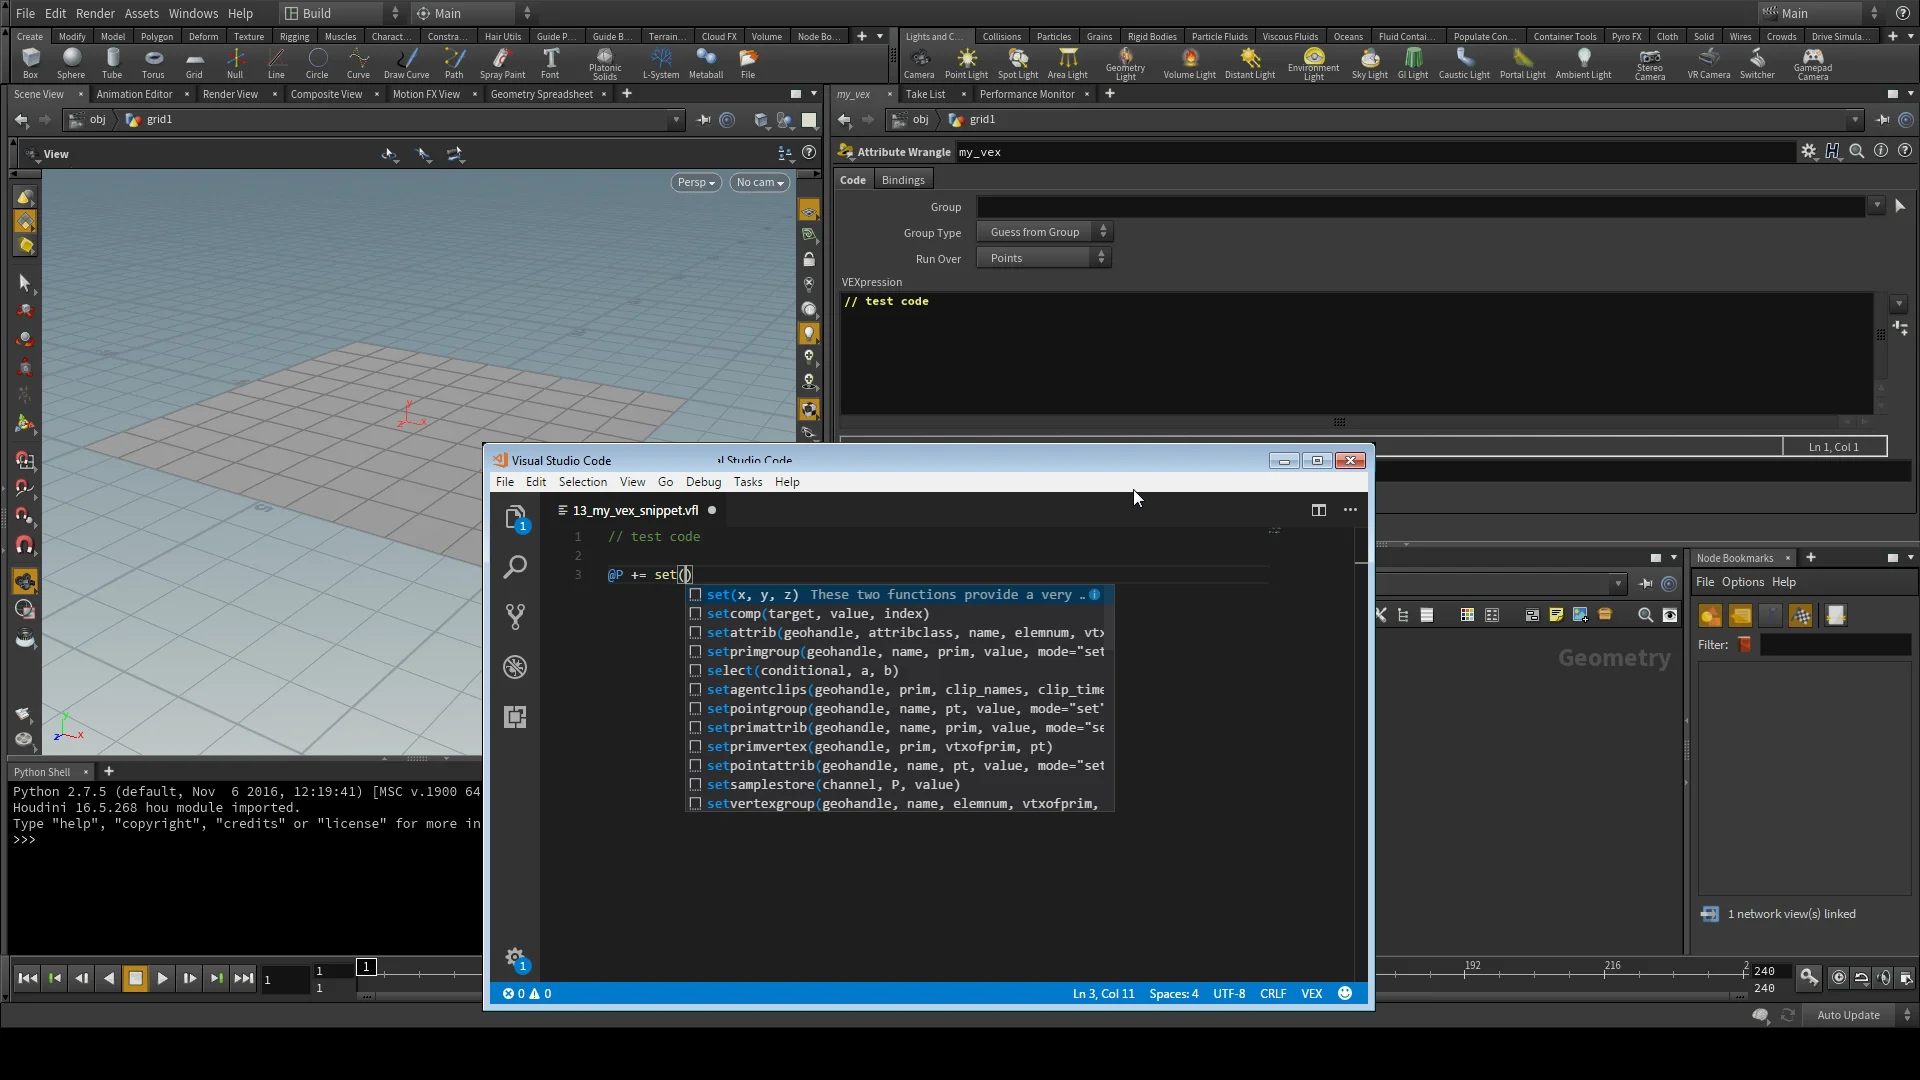
Task: Open the Debug menu in Visual Studio Code
Action: pos(703,481)
